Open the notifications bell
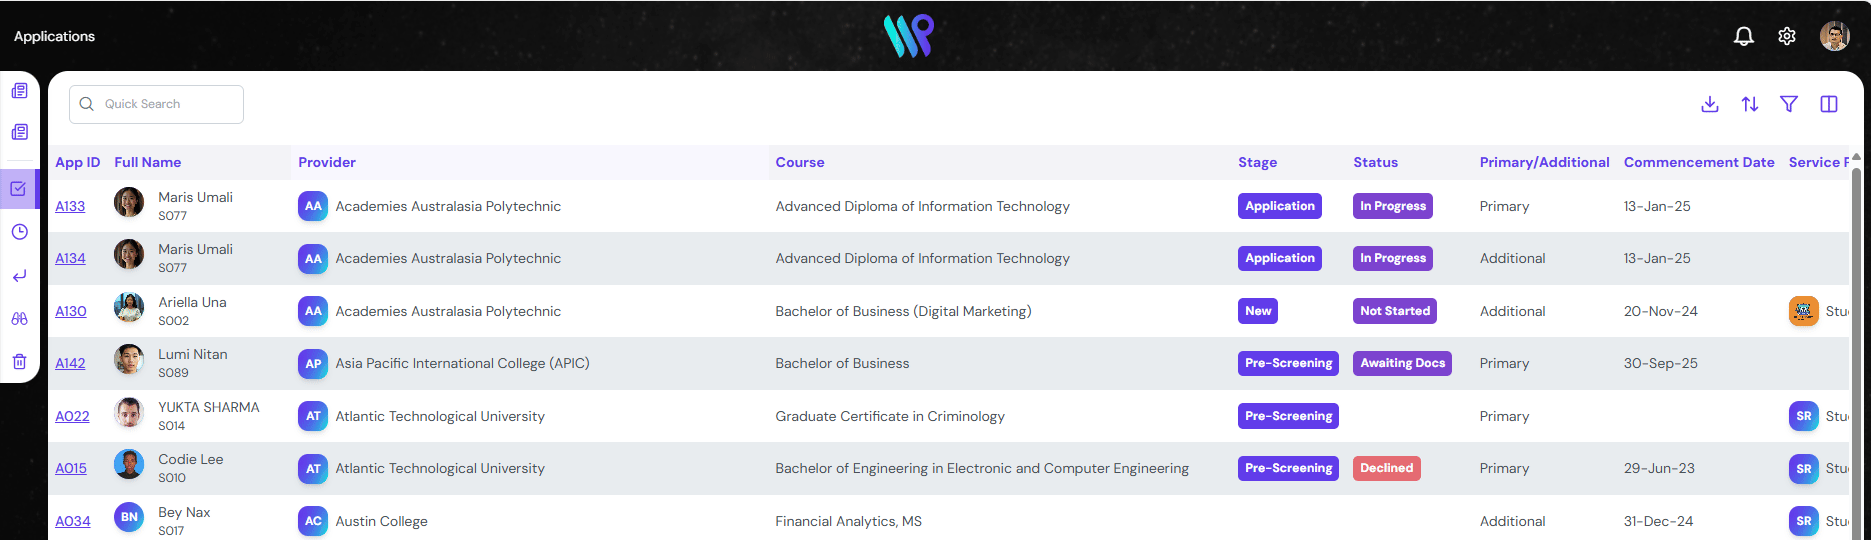Screen dimensions: 1871x540 (1743, 36)
